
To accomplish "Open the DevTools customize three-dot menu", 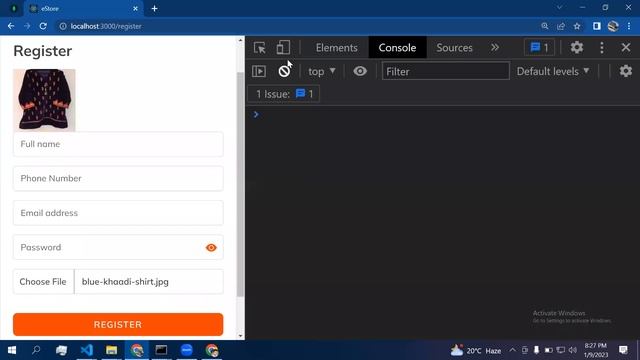I will coord(602,48).
